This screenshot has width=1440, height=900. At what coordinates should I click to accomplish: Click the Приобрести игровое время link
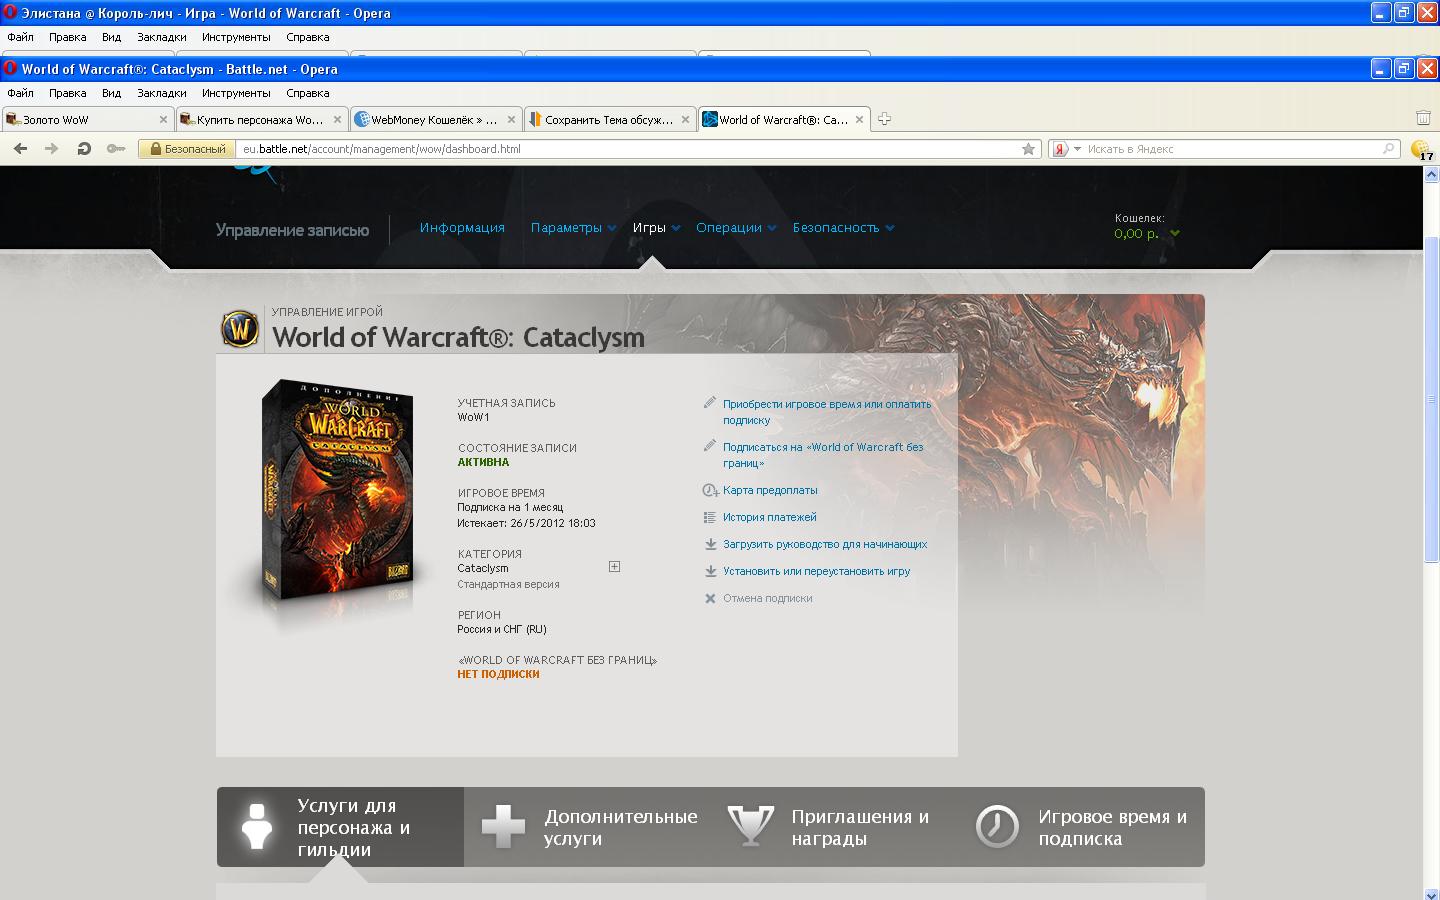click(827, 412)
